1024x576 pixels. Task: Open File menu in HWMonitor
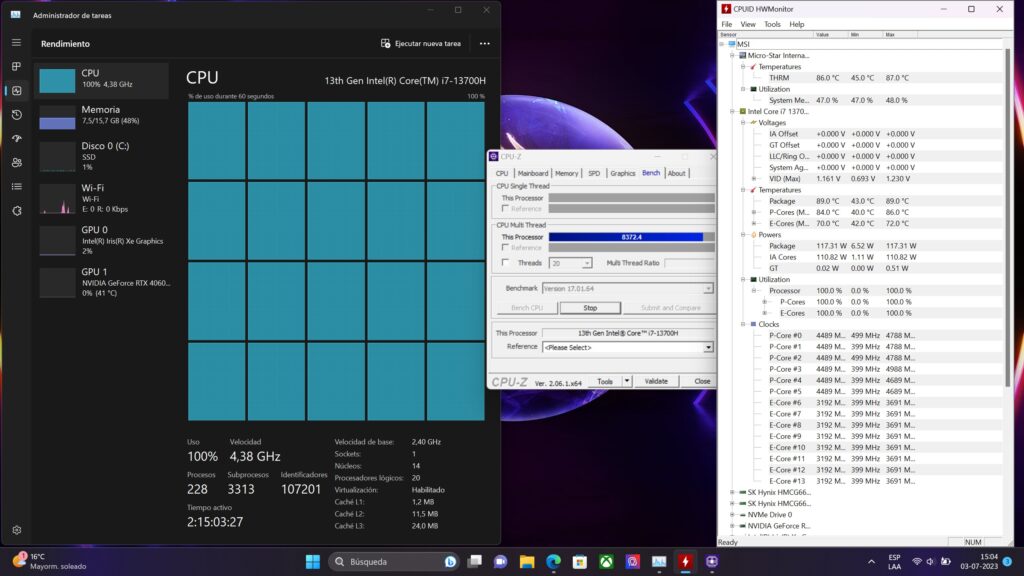click(727, 24)
